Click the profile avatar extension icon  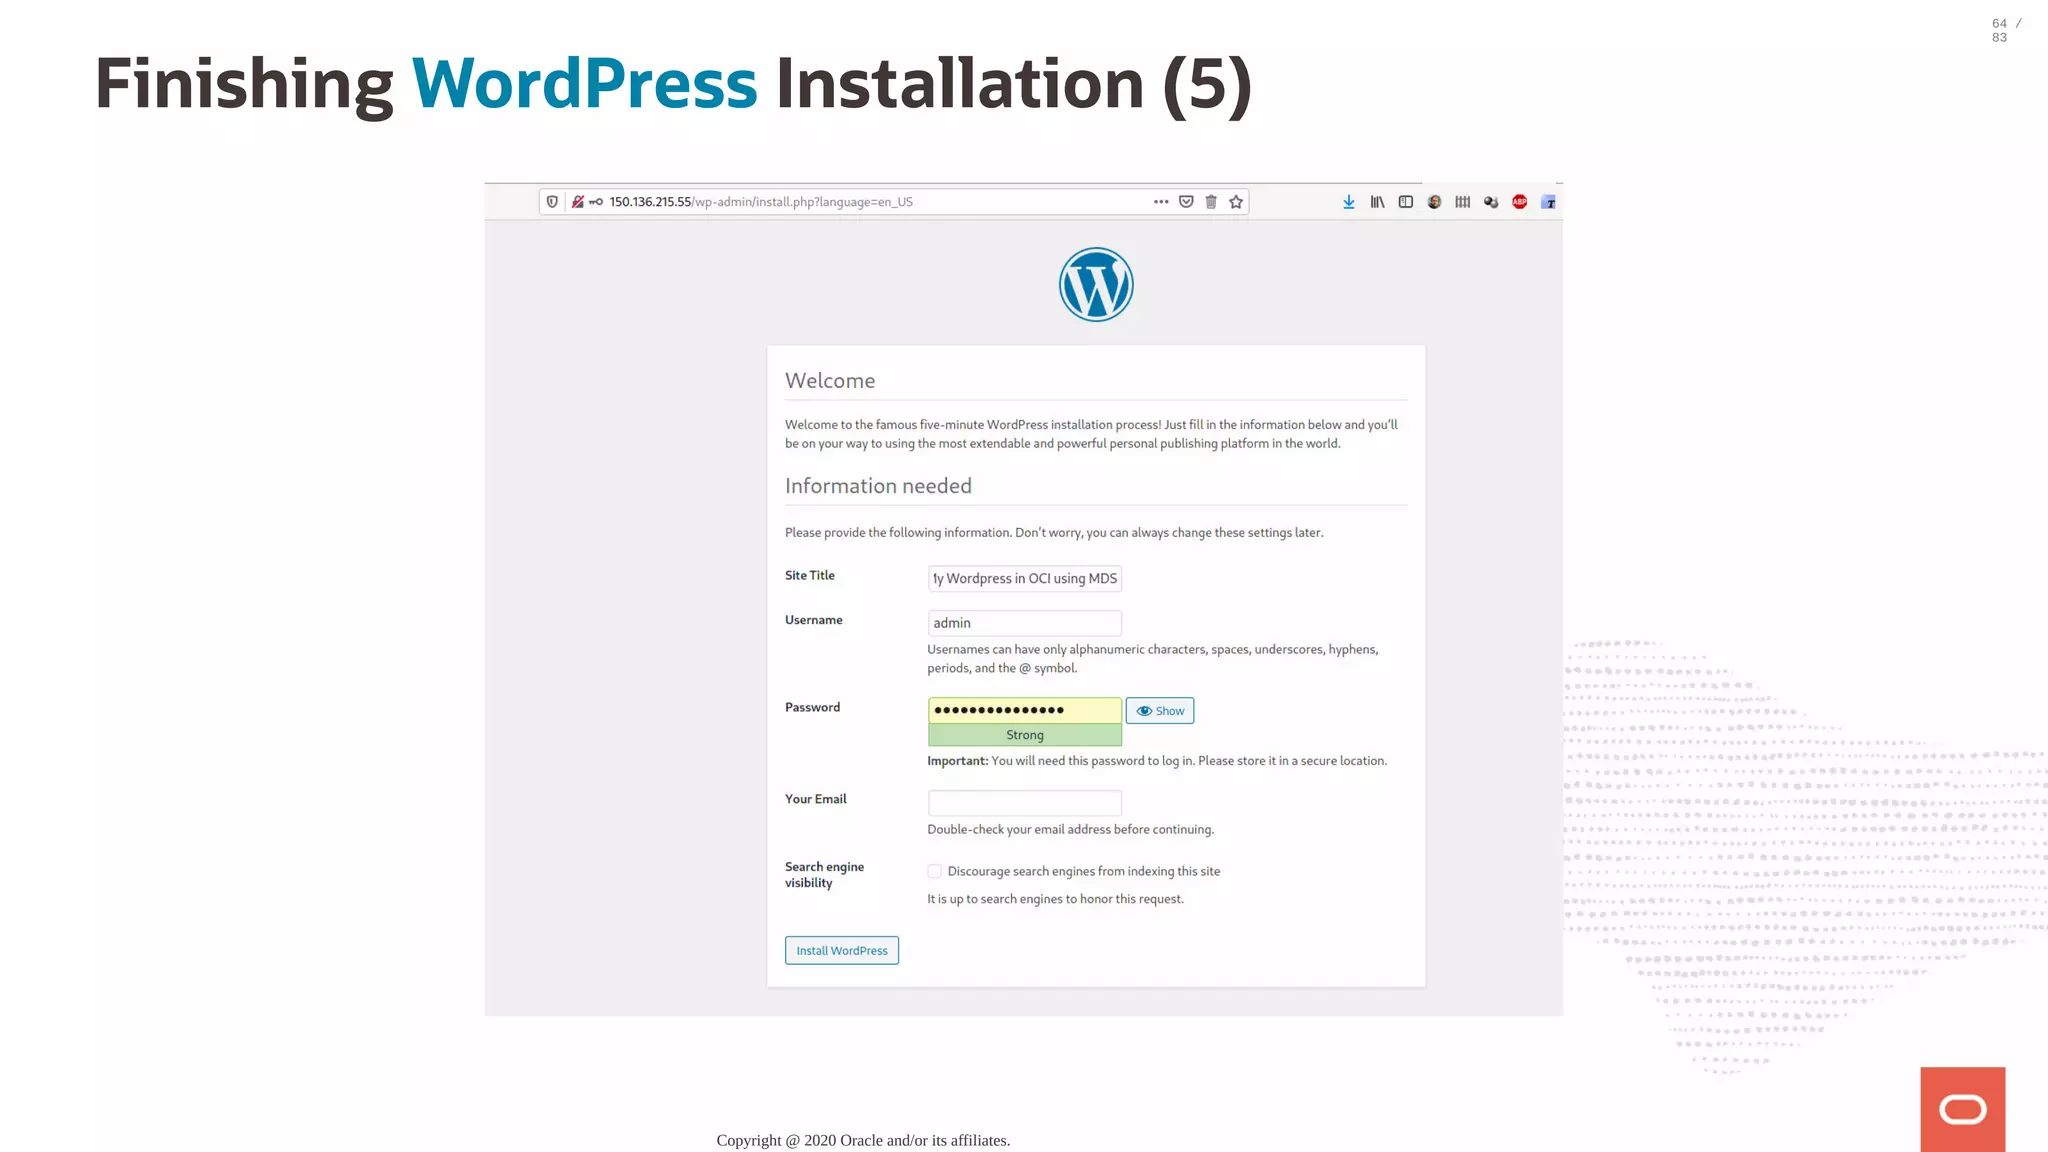(1434, 202)
